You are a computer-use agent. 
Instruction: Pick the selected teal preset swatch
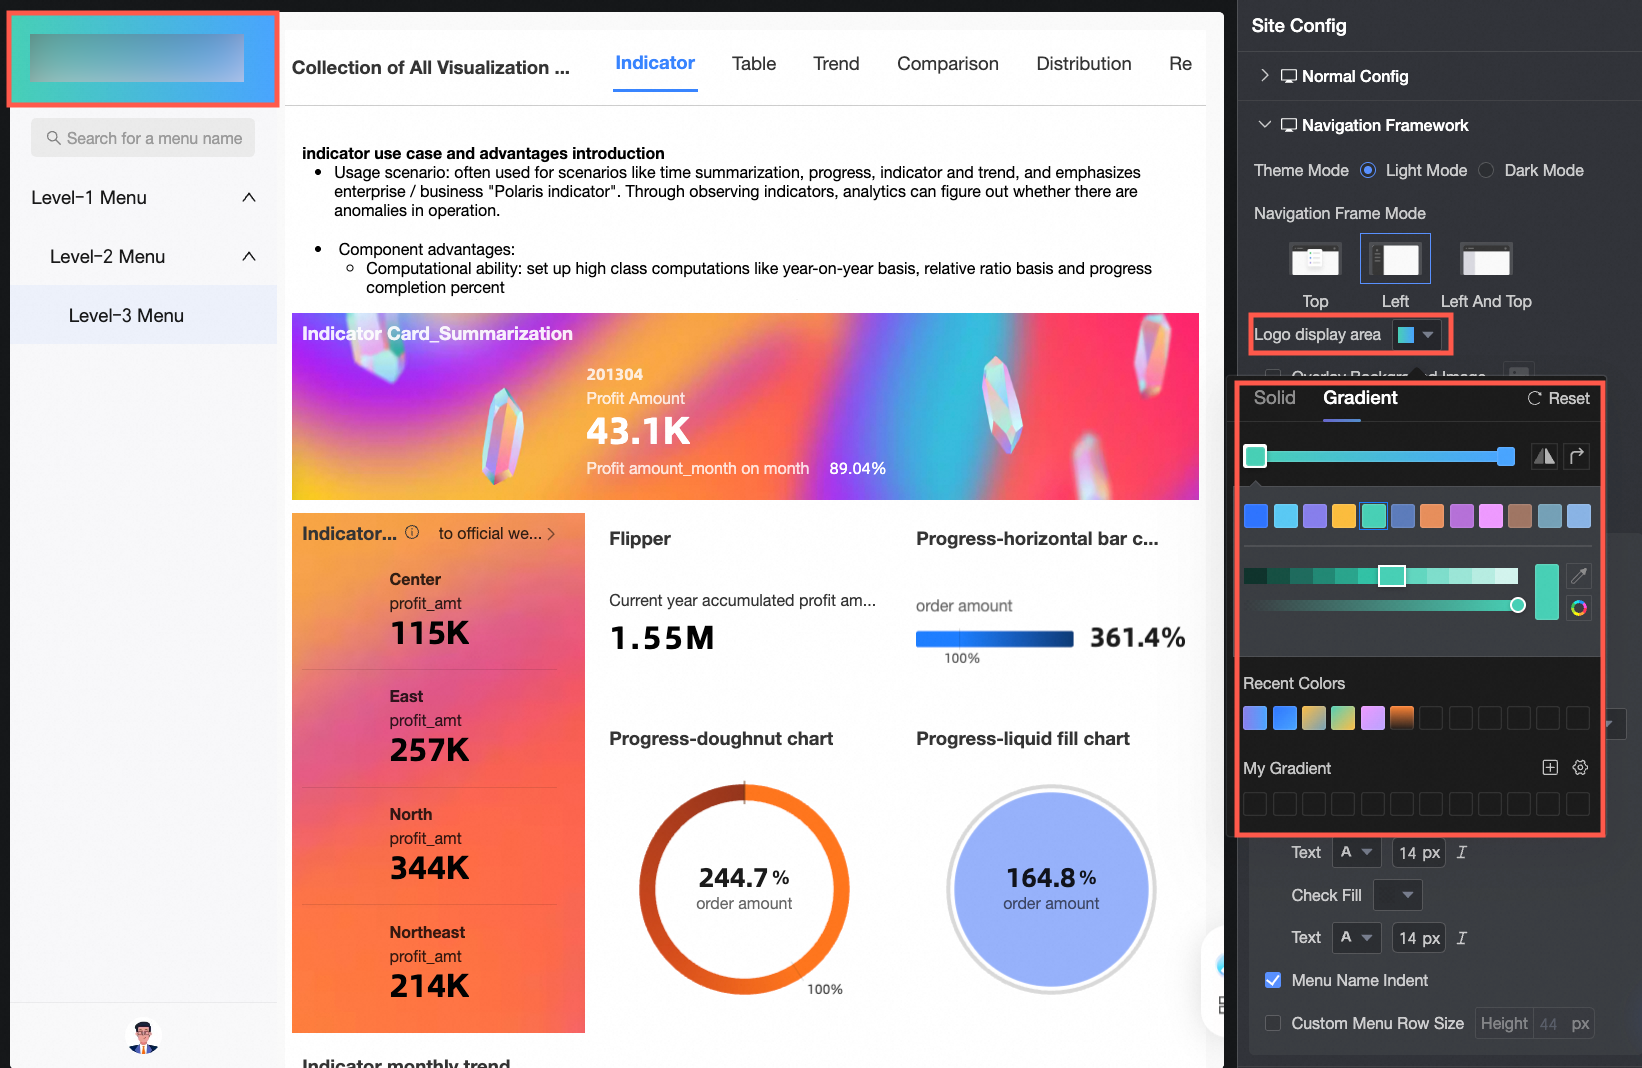[1374, 516]
